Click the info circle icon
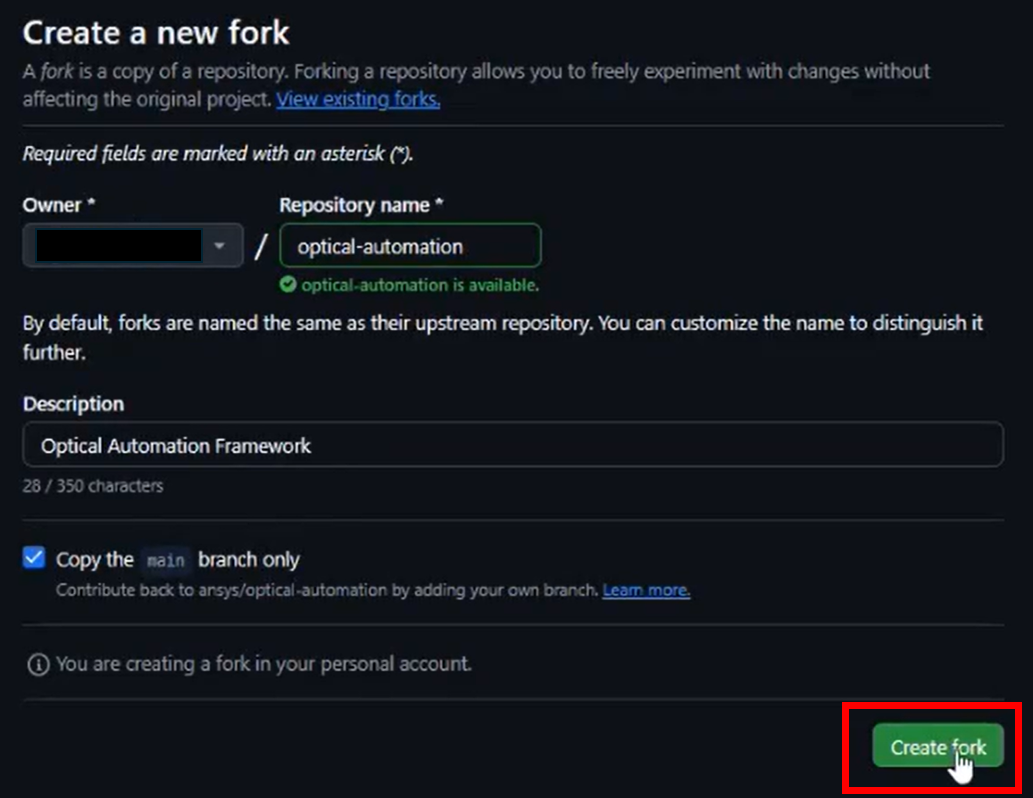The image size is (1033, 798). click(38, 664)
